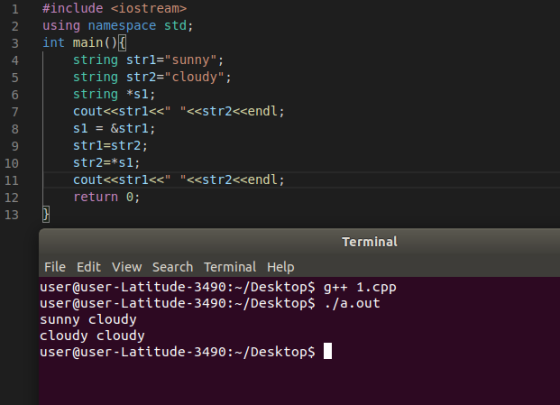
Task: Open the Terminal menu in menu bar
Action: click(x=230, y=267)
